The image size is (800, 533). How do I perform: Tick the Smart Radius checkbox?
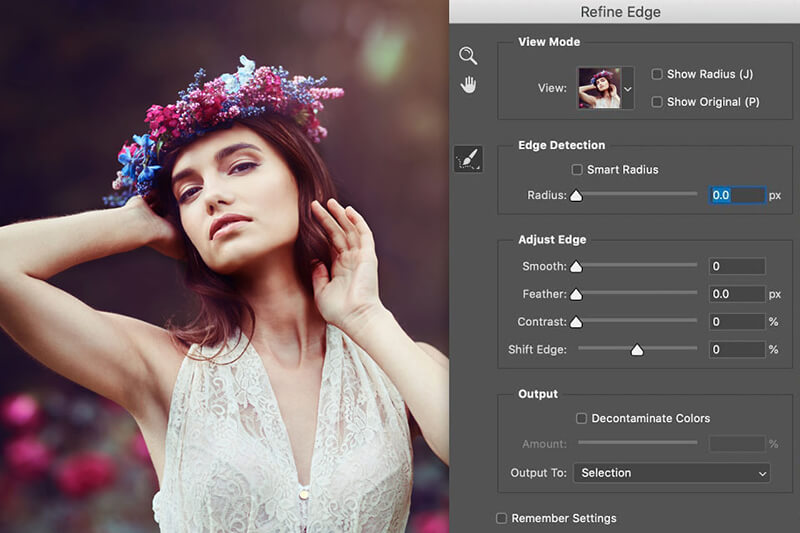pyautogui.click(x=577, y=169)
